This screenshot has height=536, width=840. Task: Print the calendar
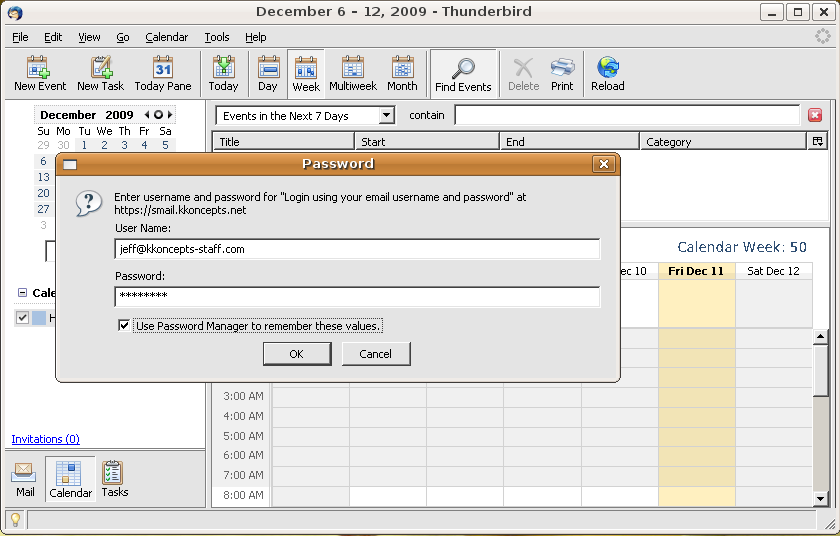(x=562, y=74)
